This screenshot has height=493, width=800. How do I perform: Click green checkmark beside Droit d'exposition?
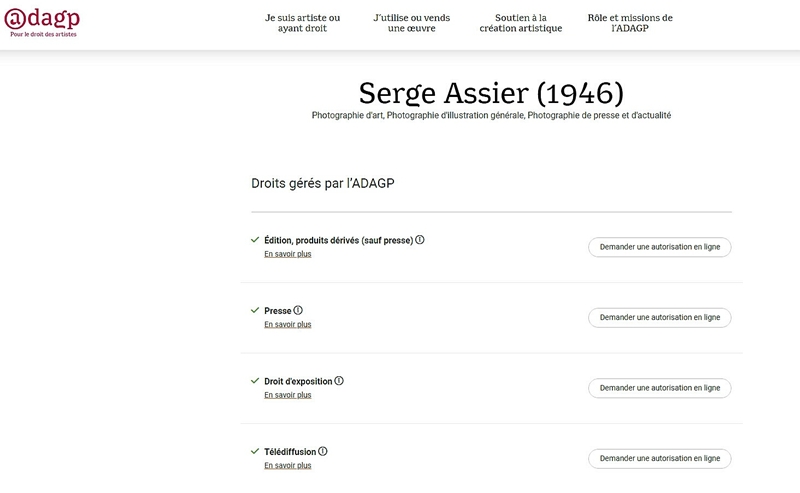[x=255, y=381]
